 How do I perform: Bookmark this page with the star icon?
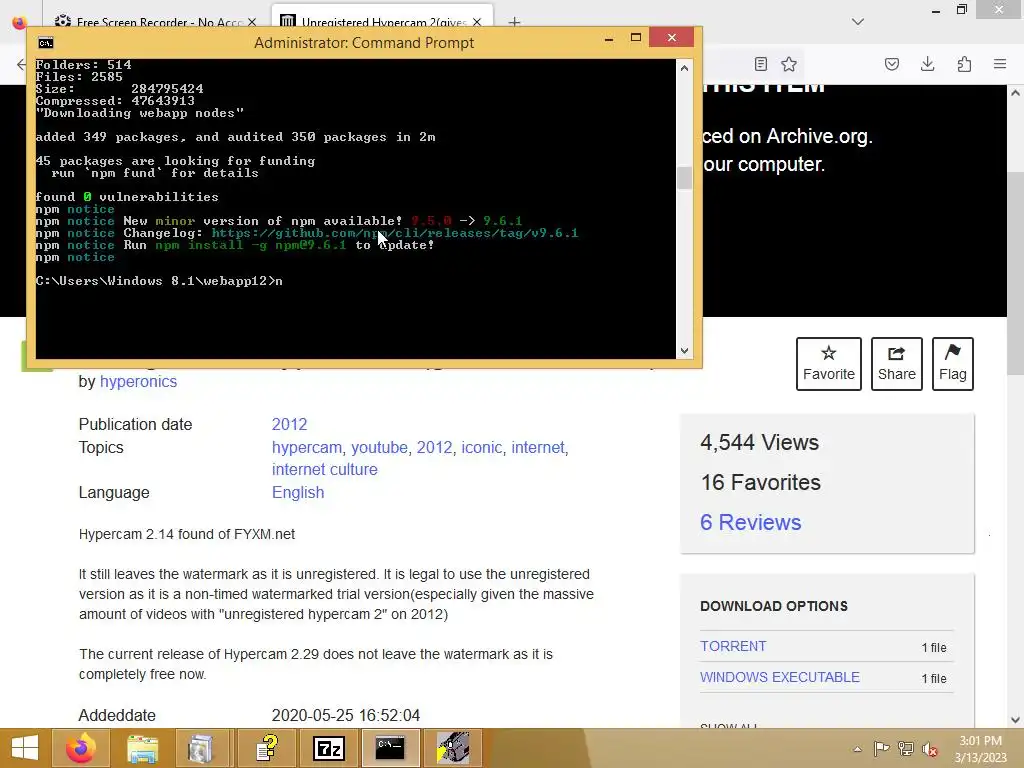coord(789,64)
